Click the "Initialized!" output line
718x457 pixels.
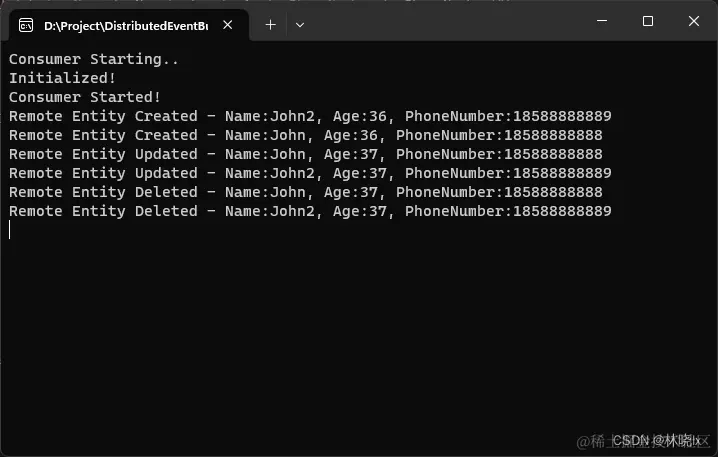(62, 78)
